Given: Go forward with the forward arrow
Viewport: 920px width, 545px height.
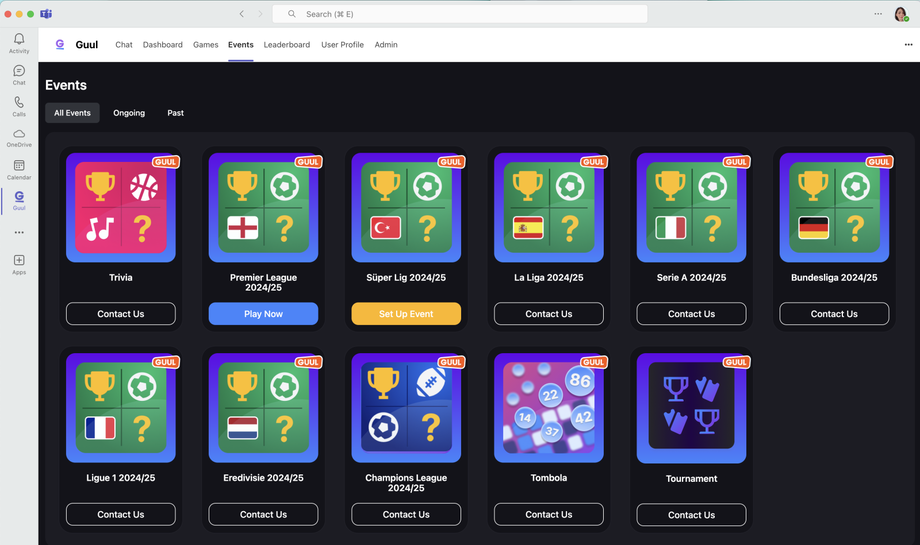Looking at the screenshot, I should pos(260,14).
